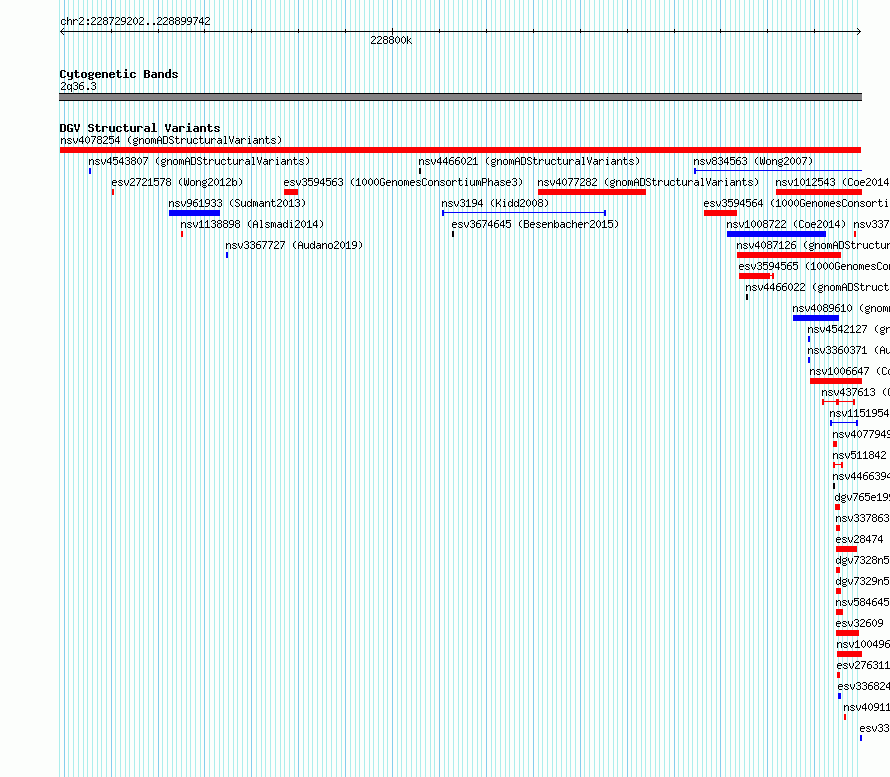Image resolution: width=890 pixels, height=777 pixels.
Task: Click the nsv1012543 (Coe2014) label
Action: click(x=832, y=182)
